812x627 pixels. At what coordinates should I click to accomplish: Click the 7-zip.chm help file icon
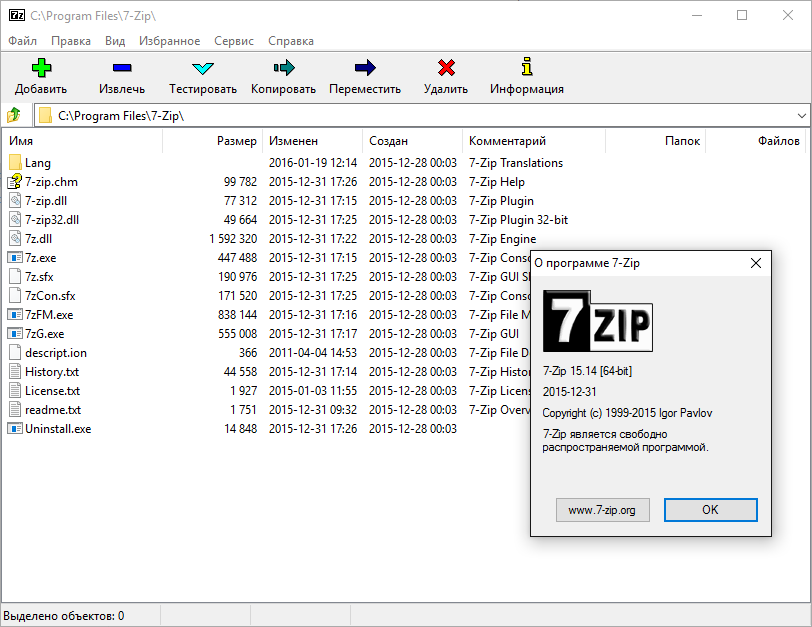coord(15,182)
